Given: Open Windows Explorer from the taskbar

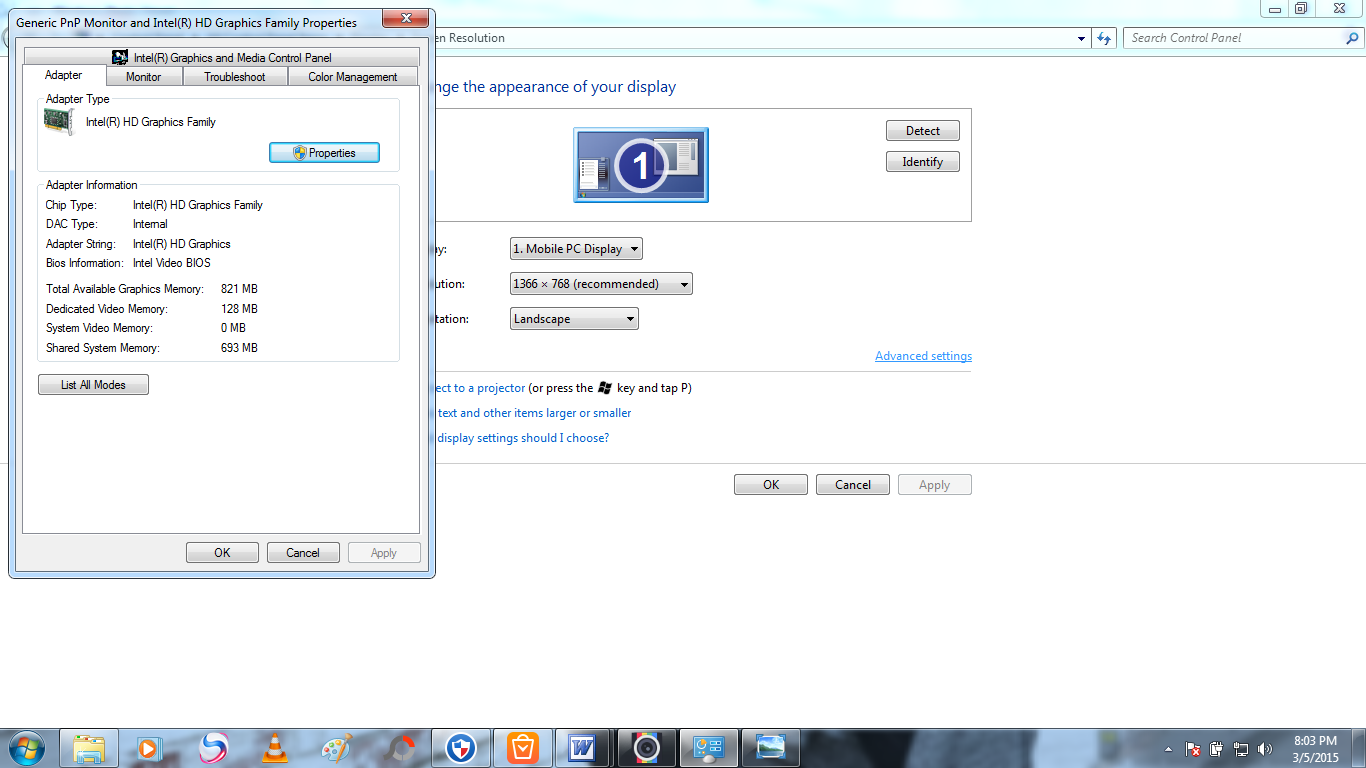Looking at the screenshot, I should coord(89,748).
